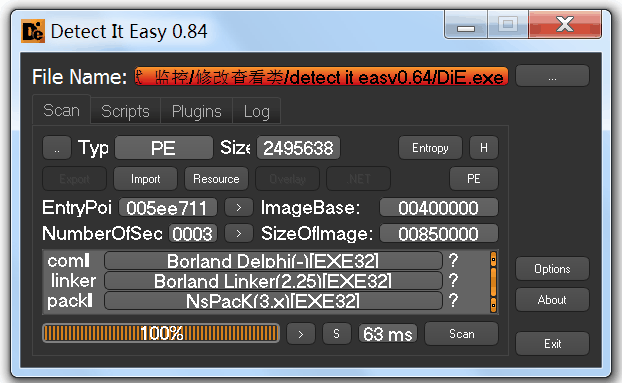The width and height of the screenshot is (622, 383).
Task: Click ImageBase value 00400000
Action: tap(438, 208)
